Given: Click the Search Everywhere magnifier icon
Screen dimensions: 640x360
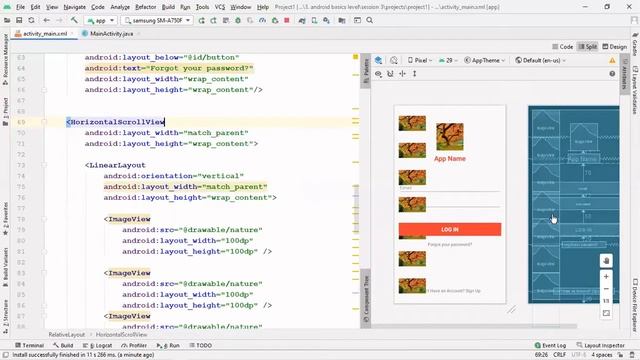Looking at the screenshot, I should click(x=369, y=20).
